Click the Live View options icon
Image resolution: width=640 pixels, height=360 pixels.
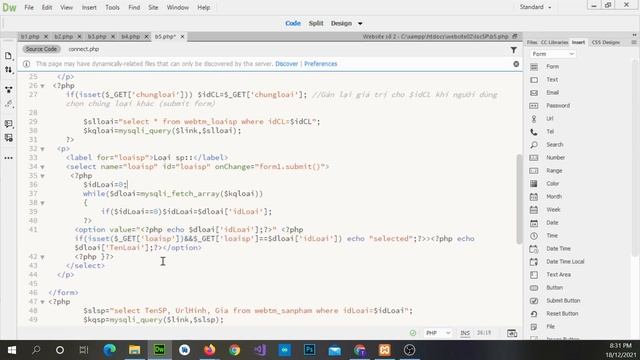[9, 89]
